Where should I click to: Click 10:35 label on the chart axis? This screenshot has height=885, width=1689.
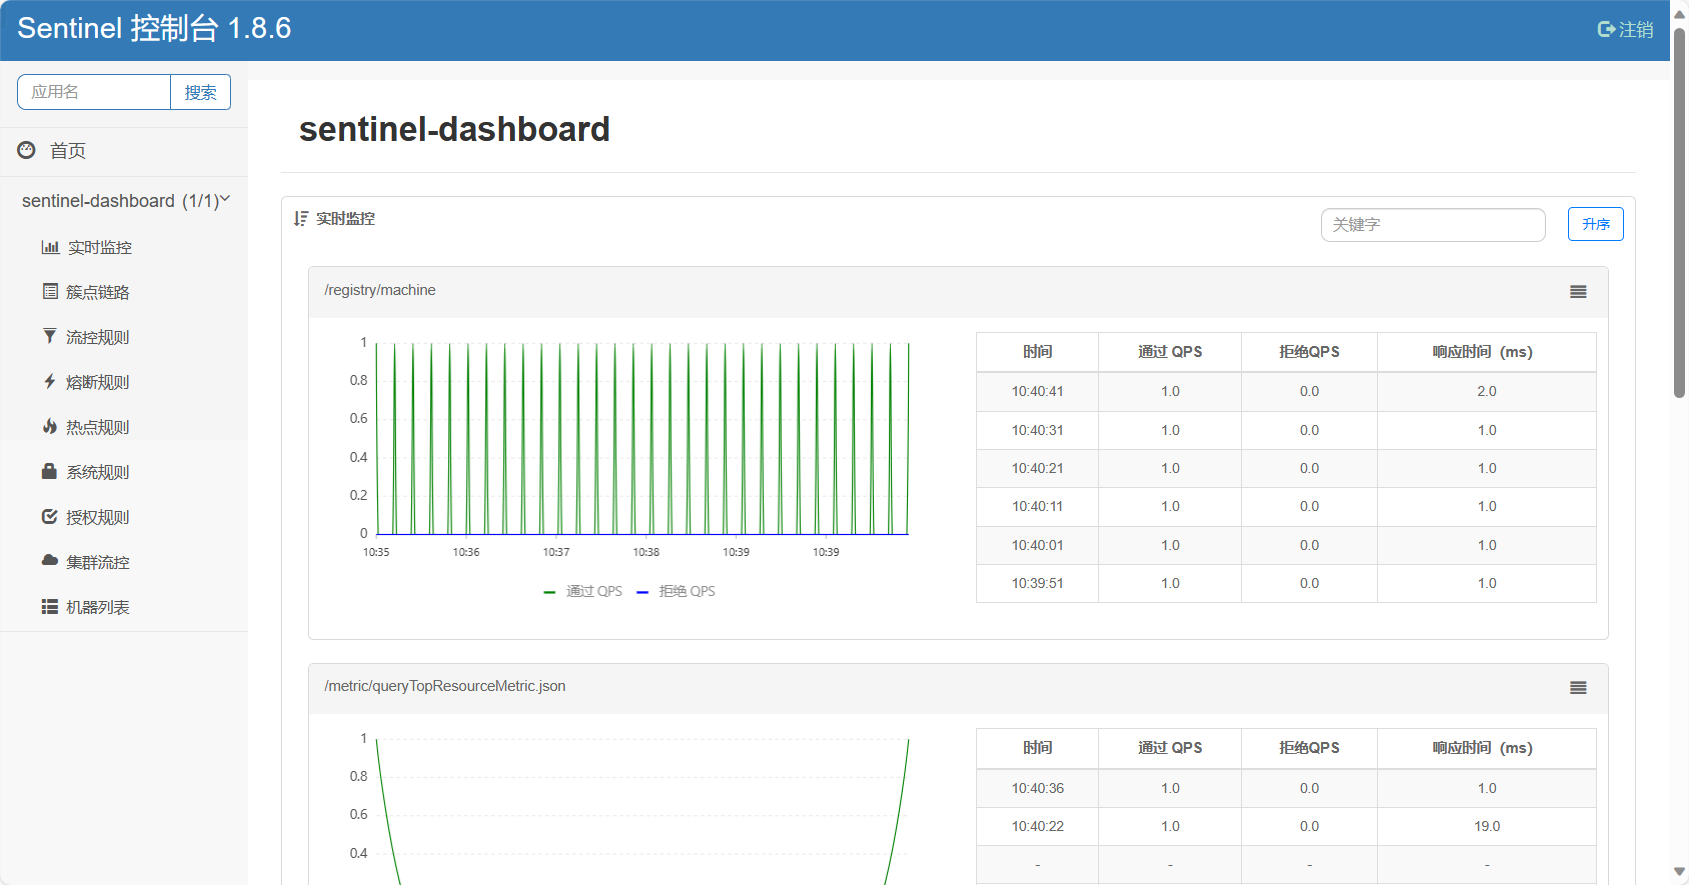tap(376, 552)
